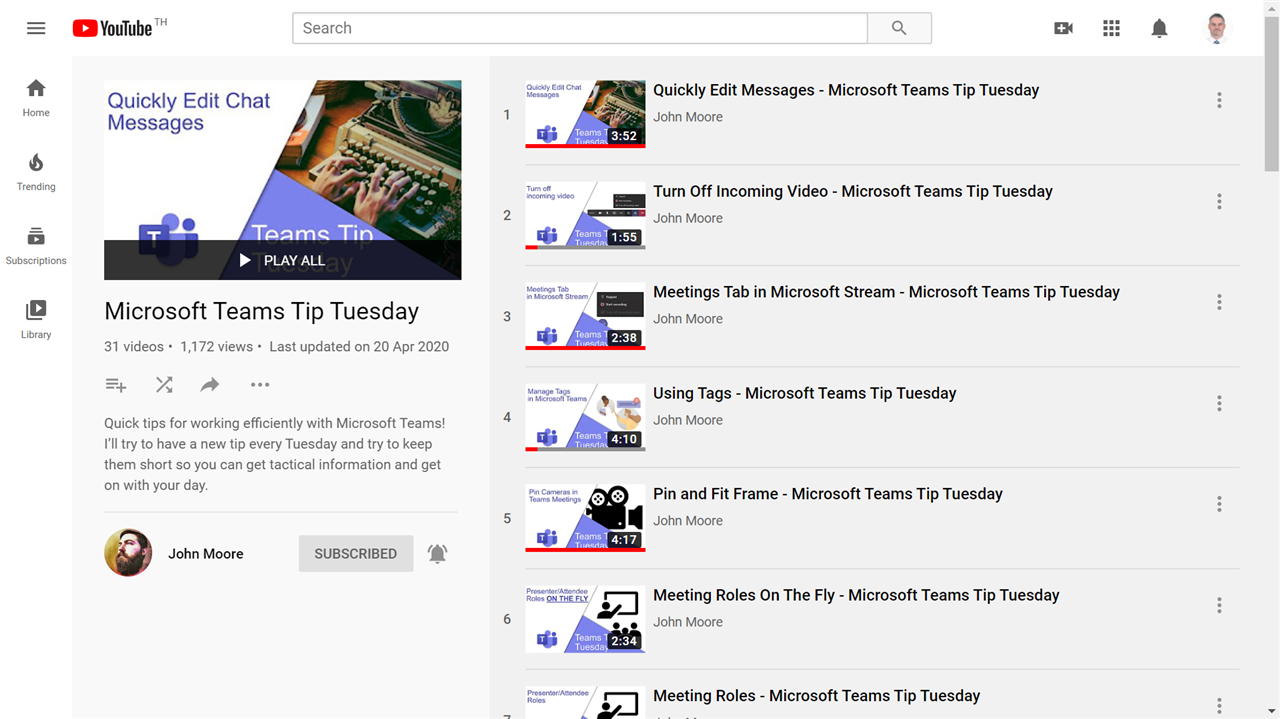
Task: Click PLAY ALL on playlist cover
Action: point(282,260)
